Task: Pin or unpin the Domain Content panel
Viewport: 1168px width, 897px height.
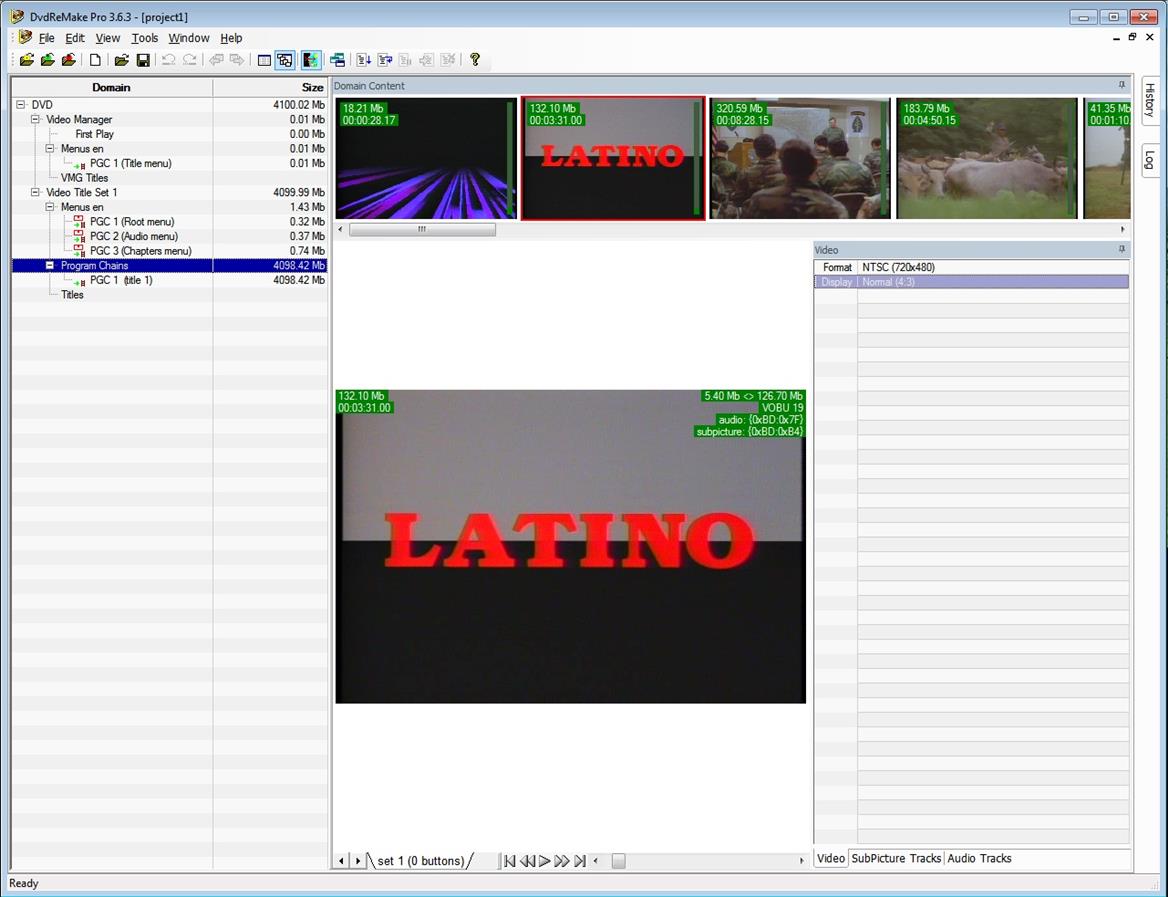Action: (1122, 85)
